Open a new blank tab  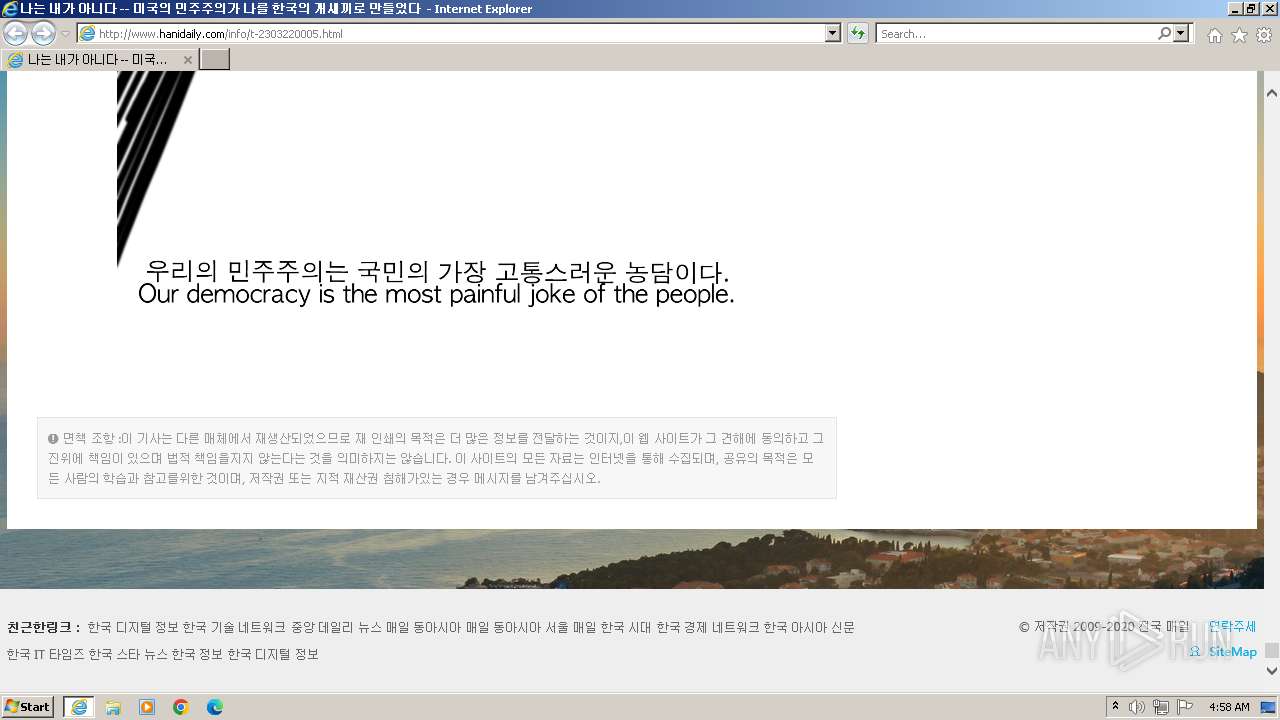tap(215, 60)
